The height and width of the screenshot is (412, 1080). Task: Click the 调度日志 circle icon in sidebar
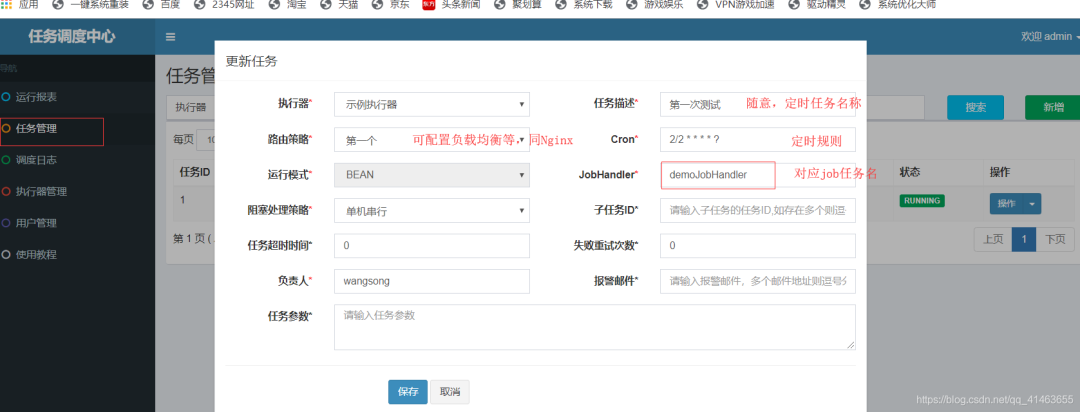click(6, 160)
